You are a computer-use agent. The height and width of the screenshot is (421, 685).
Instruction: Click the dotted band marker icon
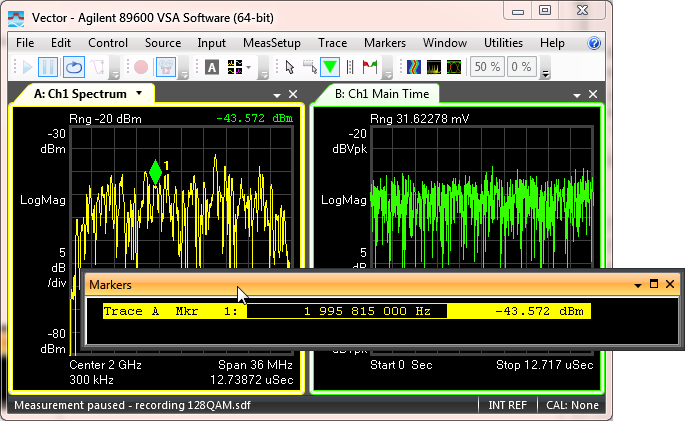(x=349, y=67)
